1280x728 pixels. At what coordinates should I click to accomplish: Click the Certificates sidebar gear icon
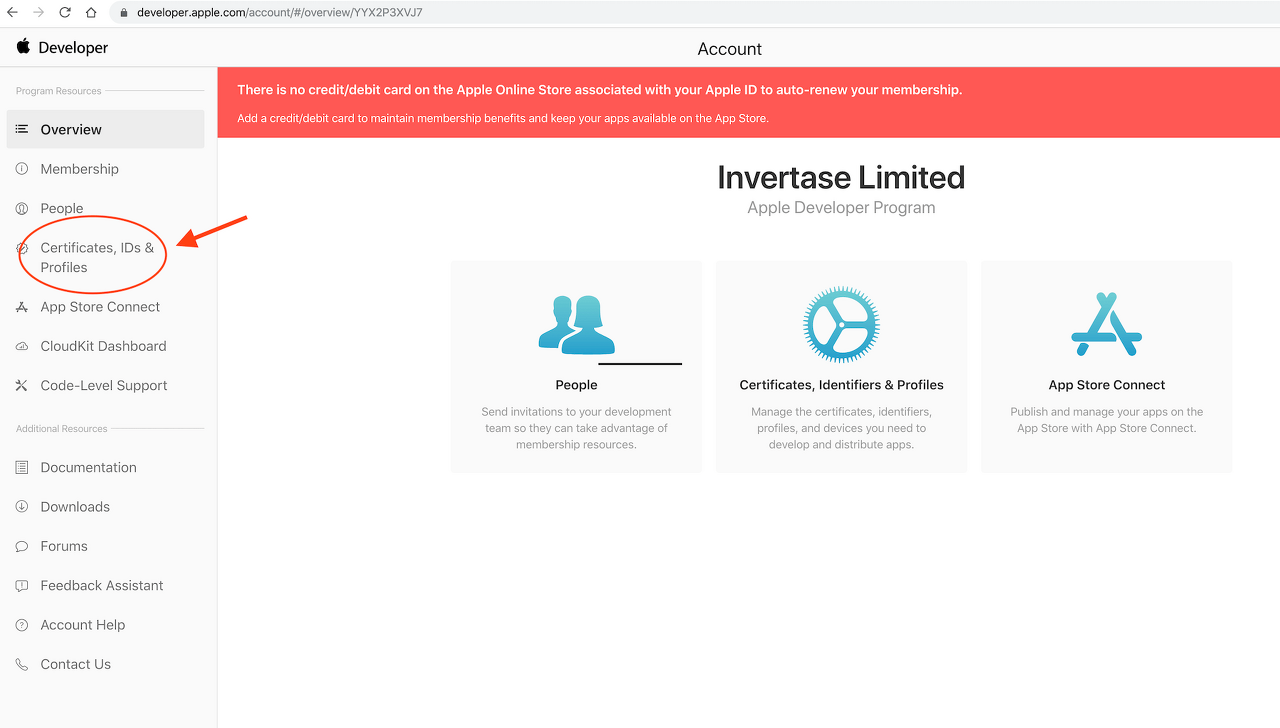pos(22,248)
